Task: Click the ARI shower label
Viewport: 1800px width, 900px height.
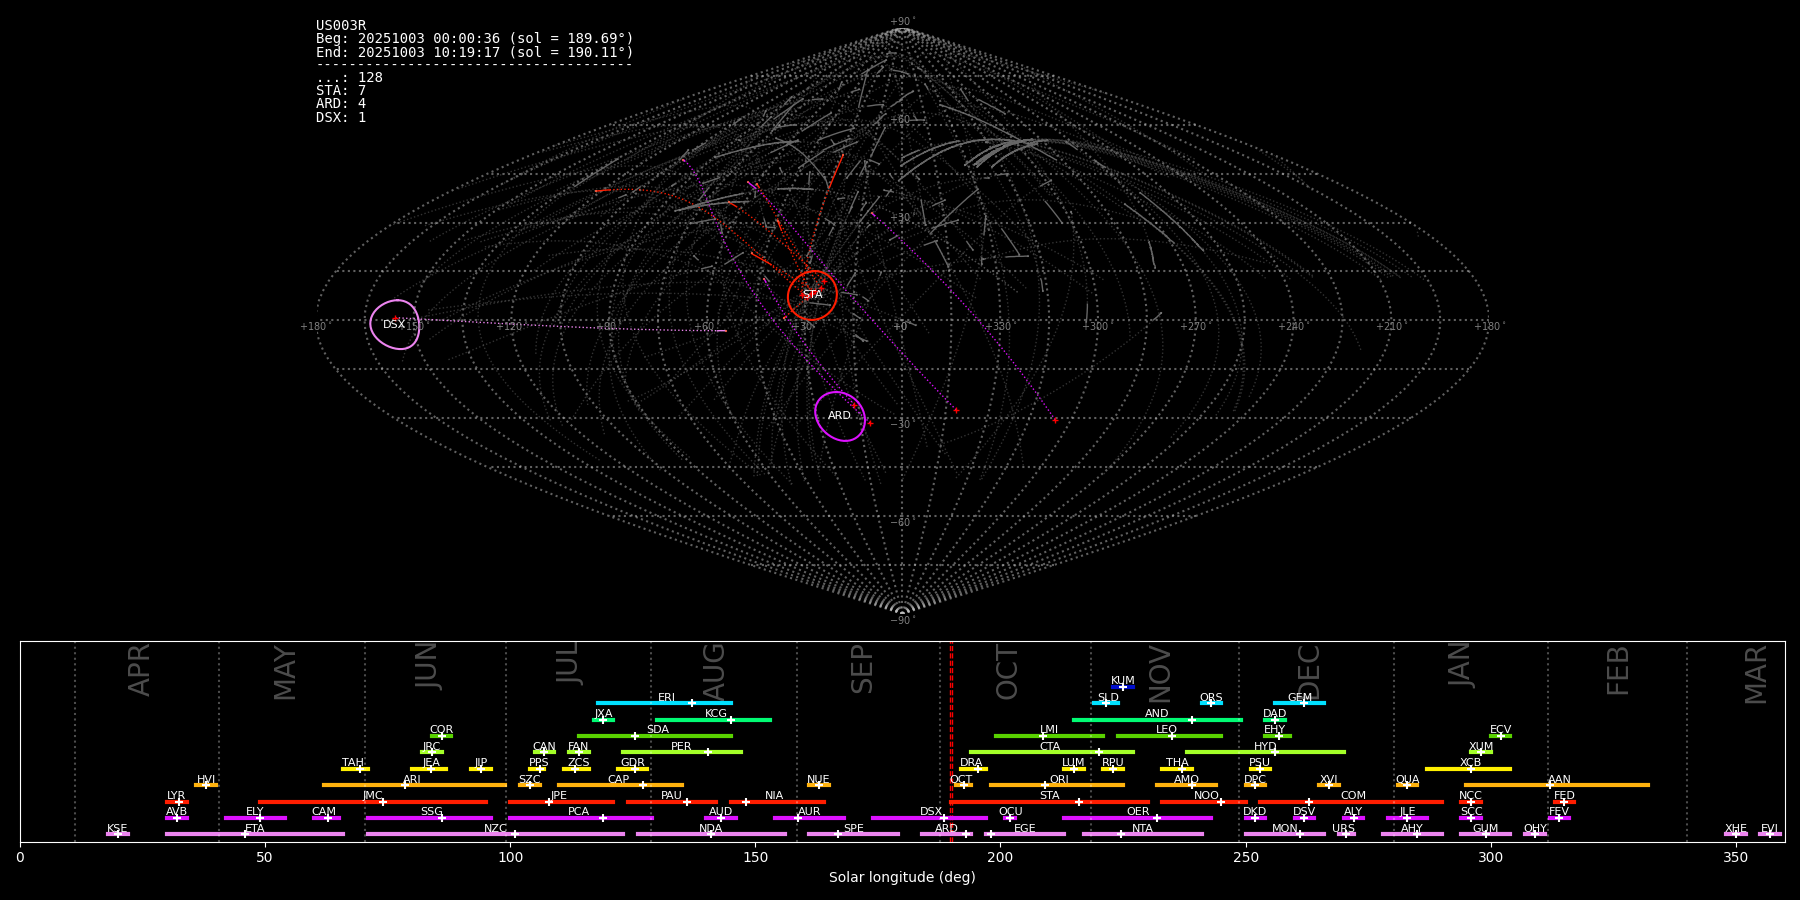Action: coord(412,780)
